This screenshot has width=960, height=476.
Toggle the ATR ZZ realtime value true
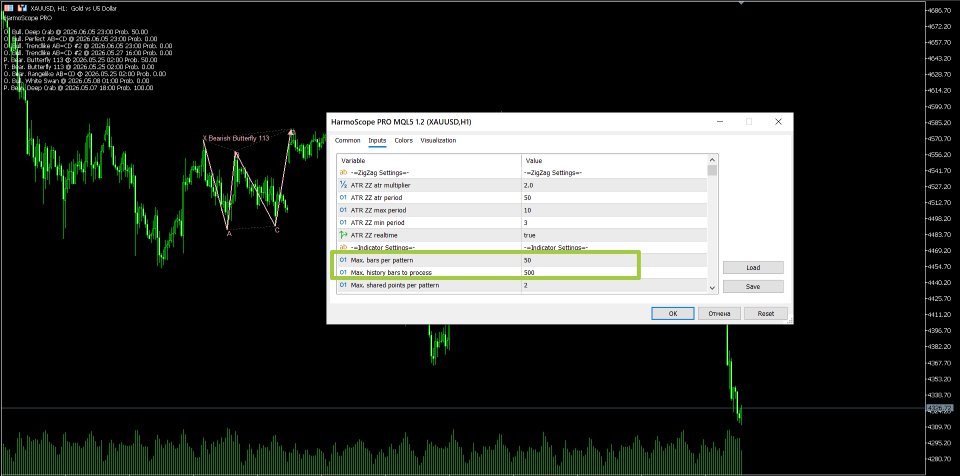614,235
